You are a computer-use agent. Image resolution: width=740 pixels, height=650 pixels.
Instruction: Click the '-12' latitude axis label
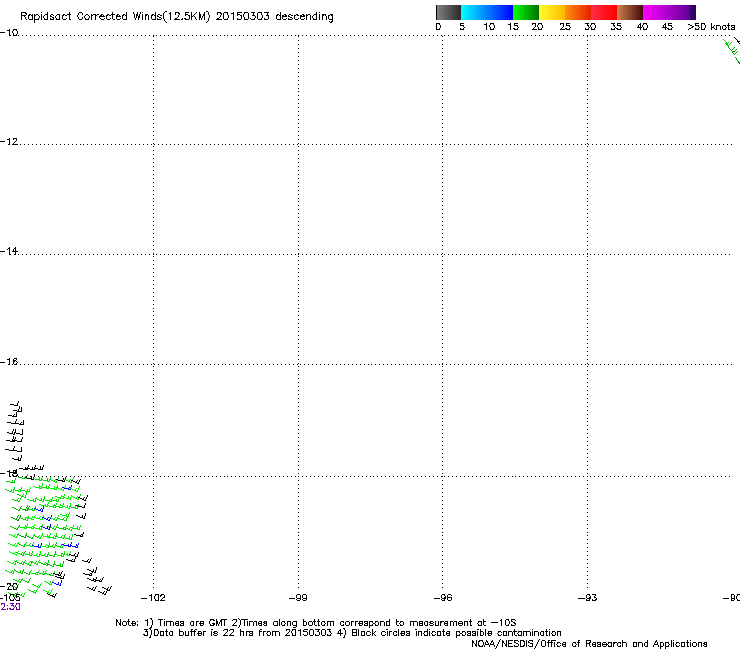9,142
